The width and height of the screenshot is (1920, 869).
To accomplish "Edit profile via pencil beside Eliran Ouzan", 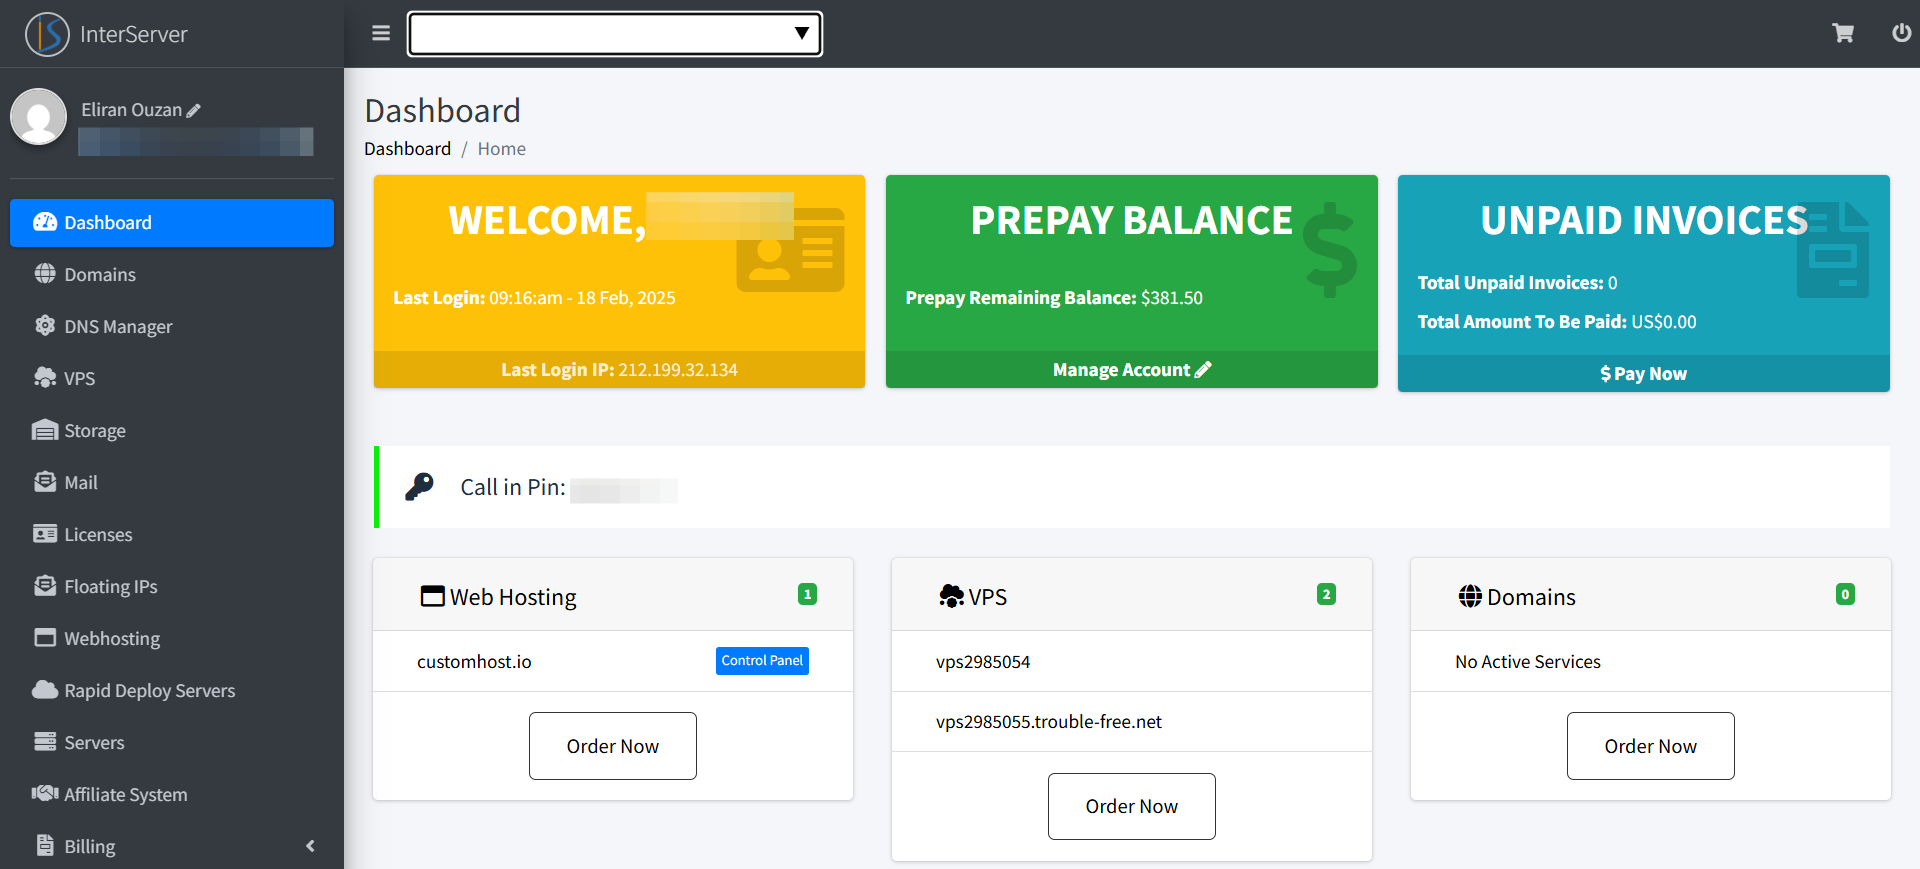I will coord(194,111).
